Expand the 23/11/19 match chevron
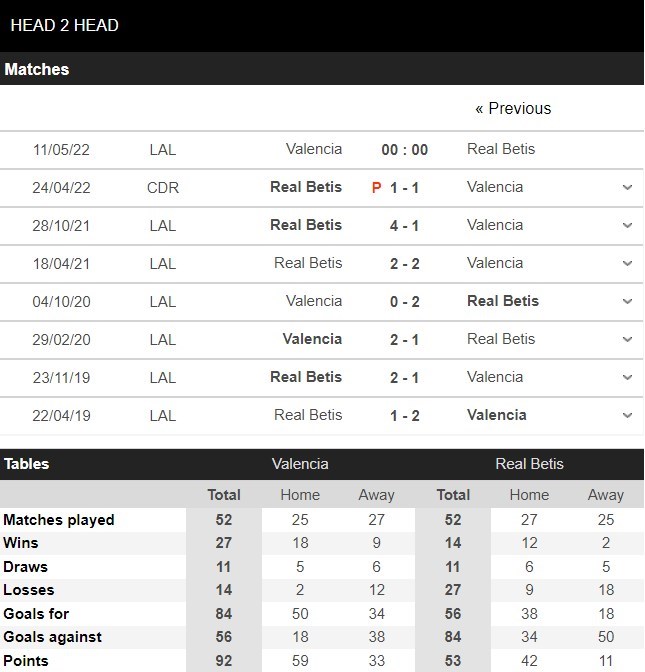This screenshot has height=672, width=645. (x=627, y=377)
